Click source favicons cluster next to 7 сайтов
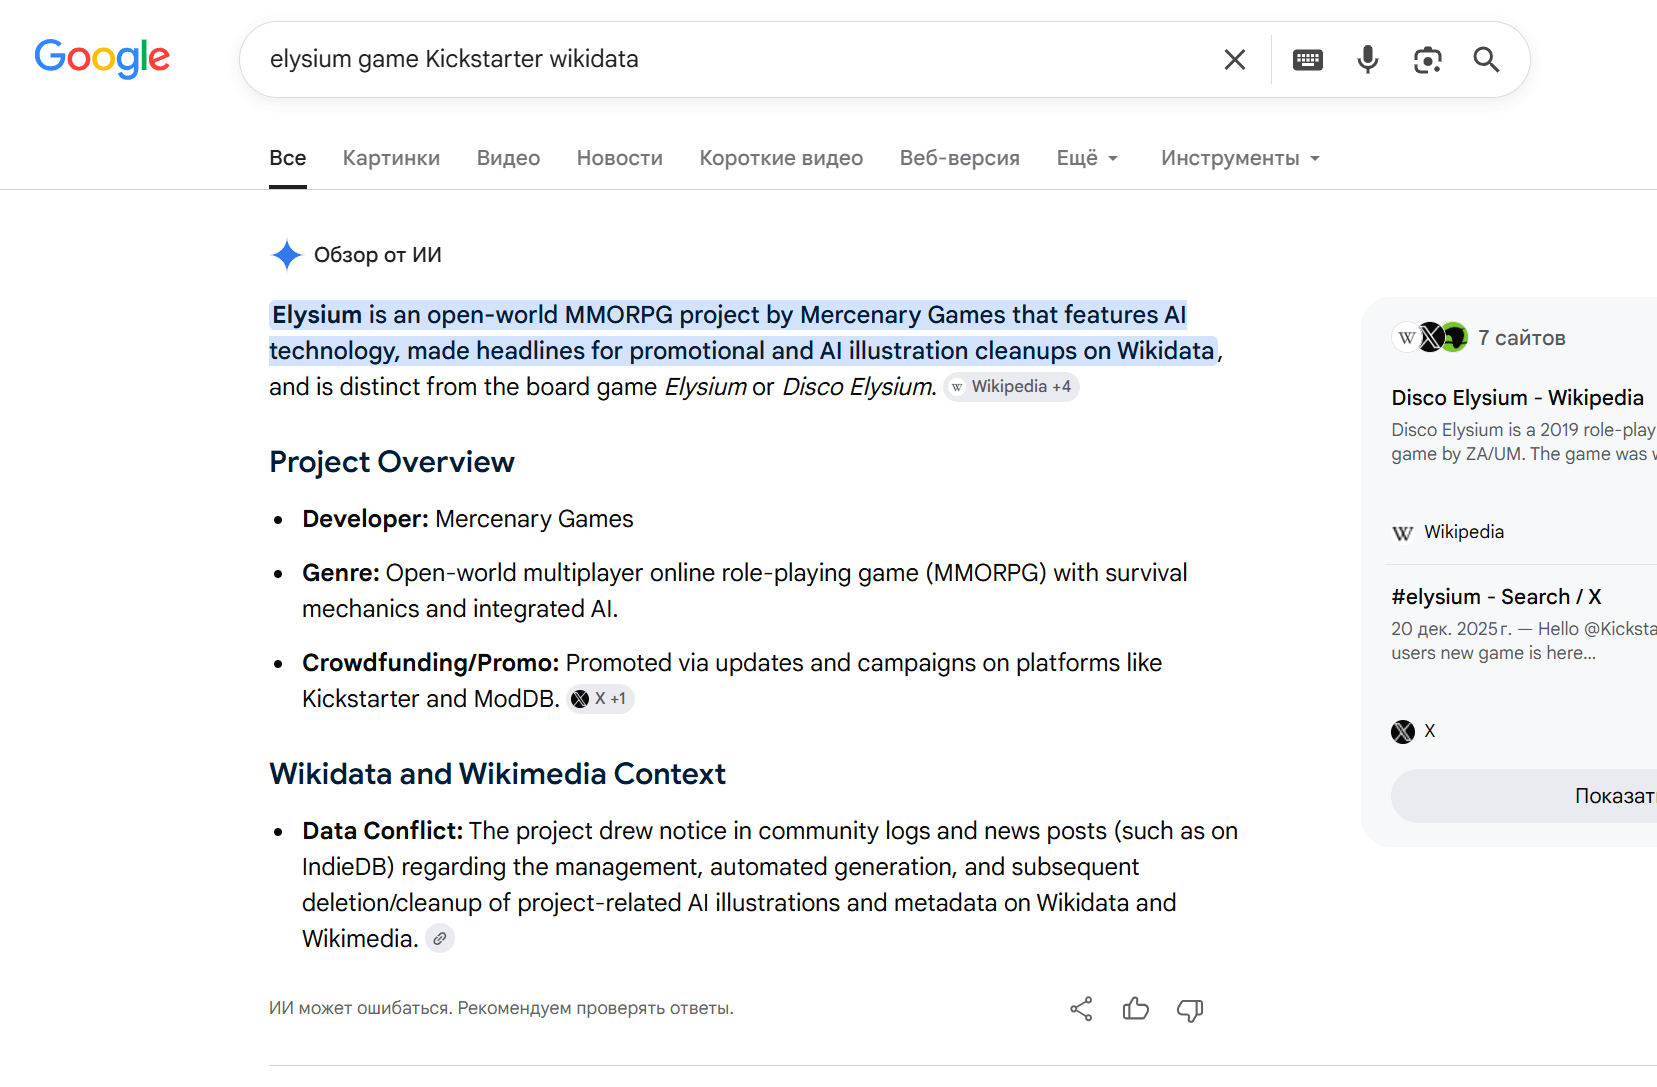Screen dimensions: 1657x1087 point(1430,338)
